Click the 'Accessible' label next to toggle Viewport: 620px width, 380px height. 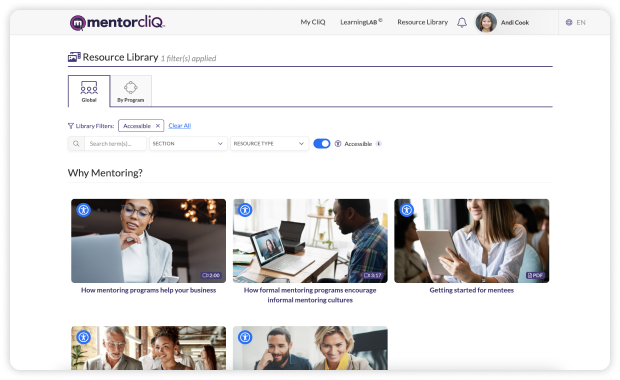358,144
